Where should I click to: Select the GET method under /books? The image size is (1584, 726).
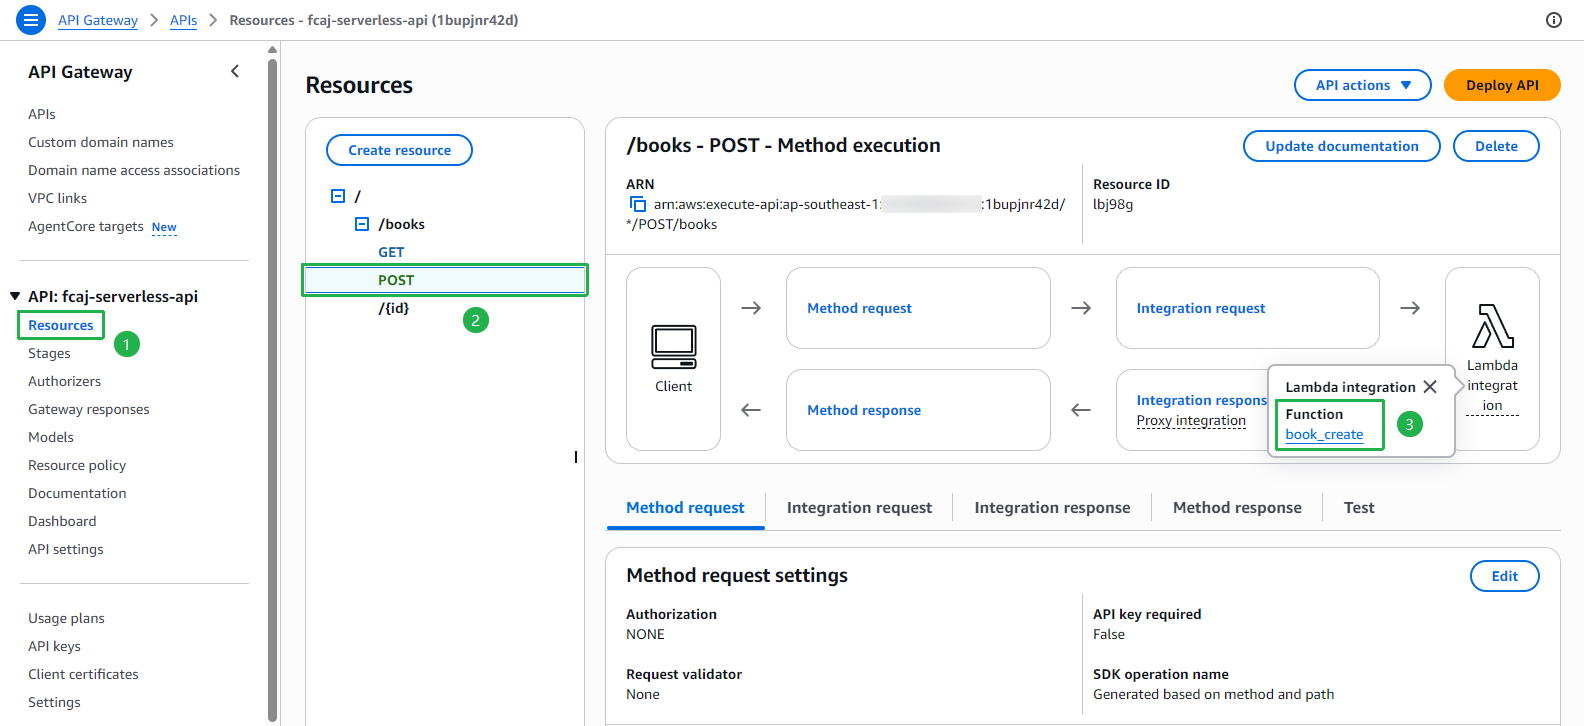pos(391,252)
